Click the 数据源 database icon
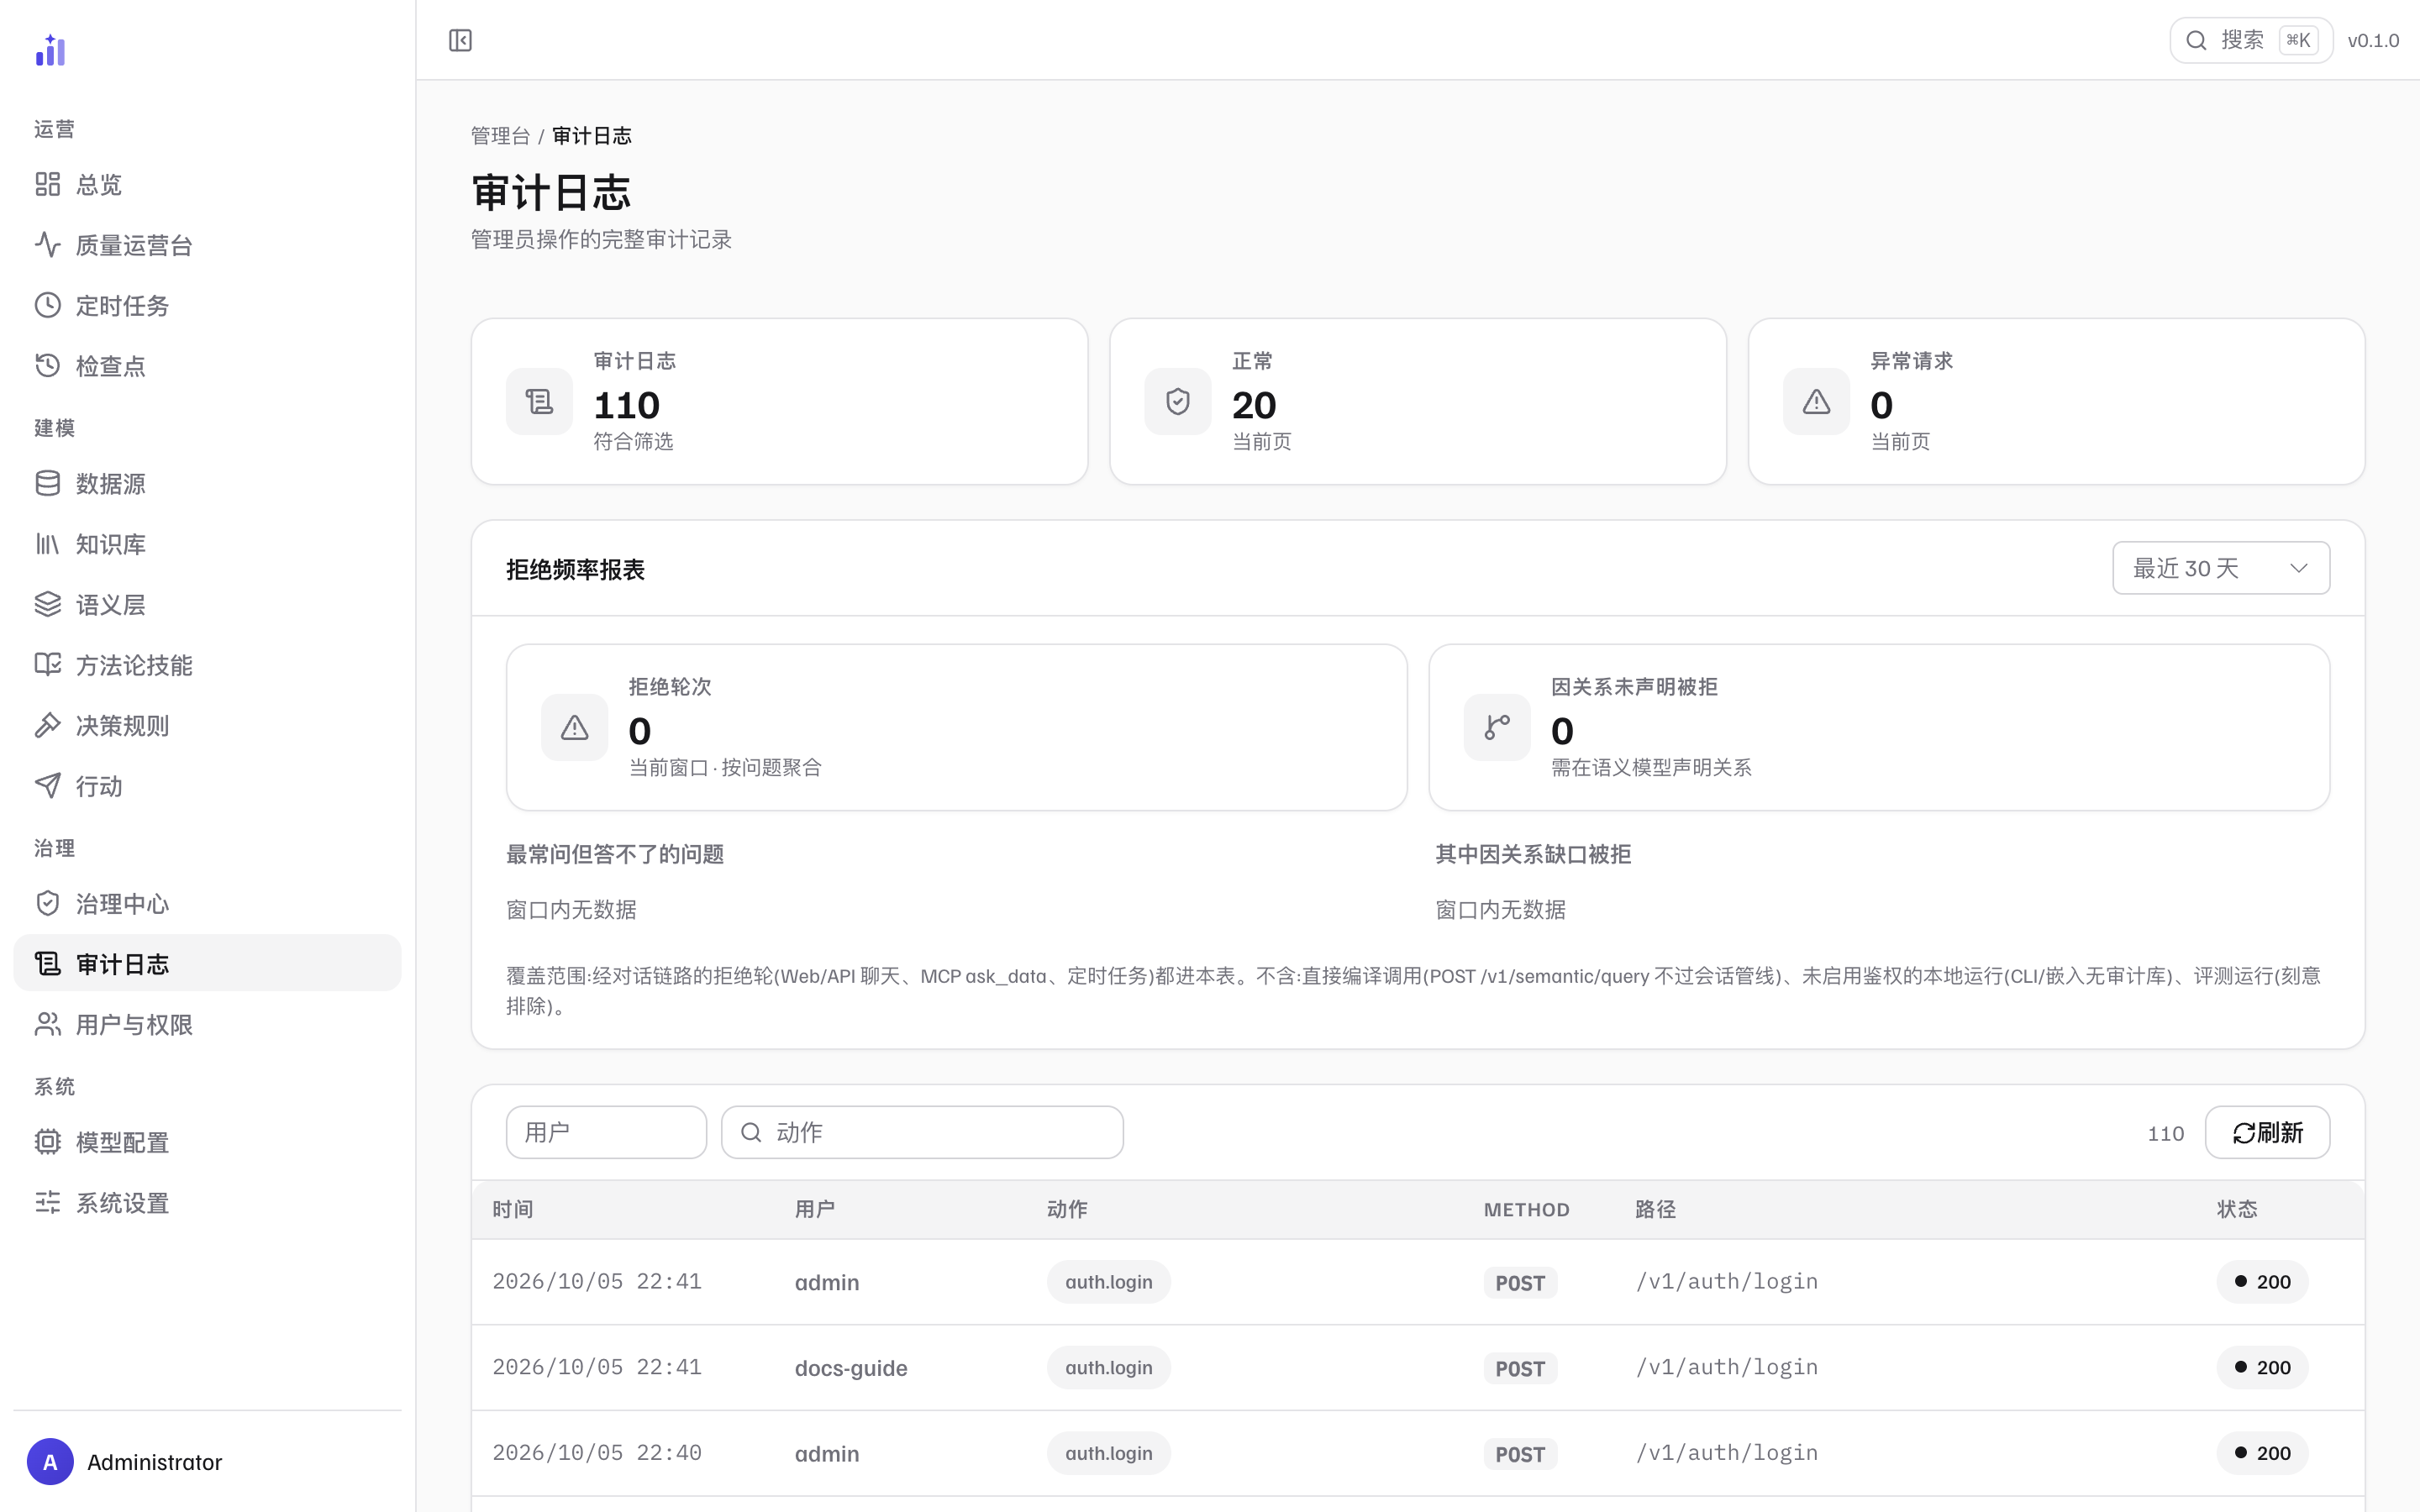Image resolution: width=2420 pixels, height=1512 pixels. (x=48, y=484)
